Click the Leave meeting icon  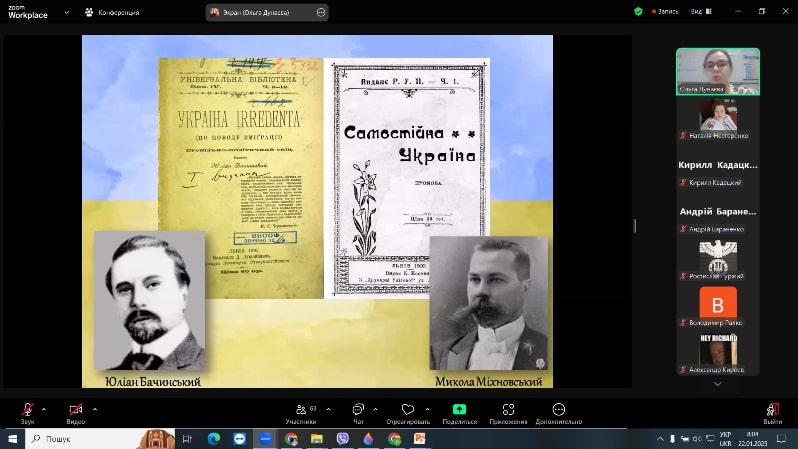773,409
